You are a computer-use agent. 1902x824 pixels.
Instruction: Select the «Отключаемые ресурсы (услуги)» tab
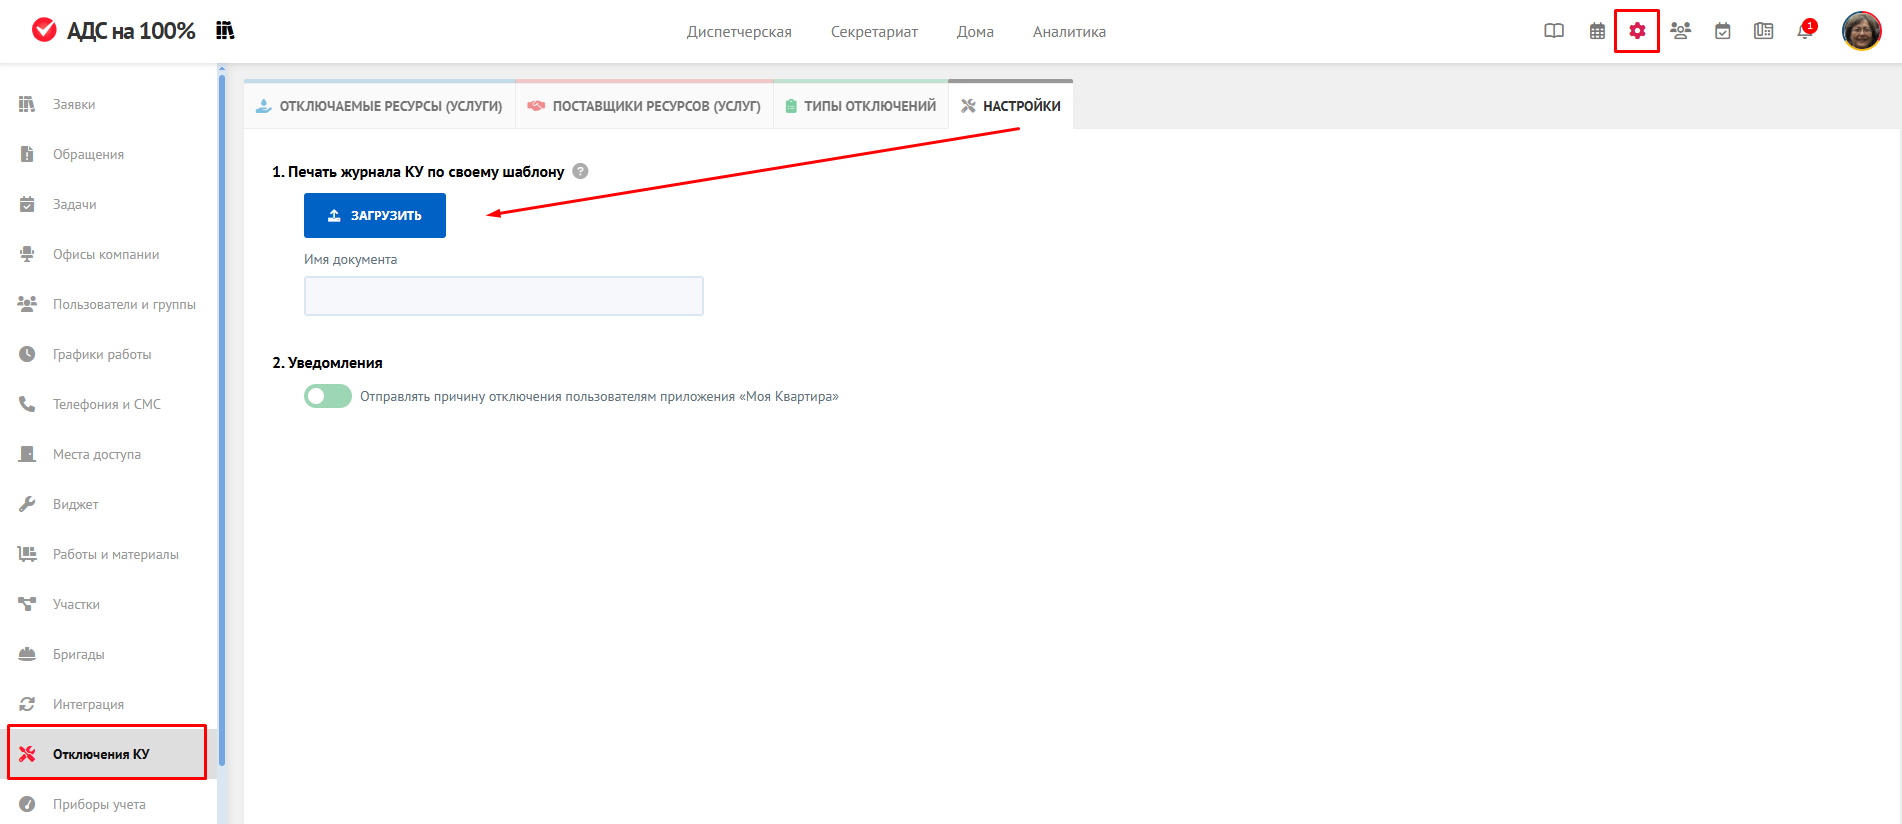(380, 106)
